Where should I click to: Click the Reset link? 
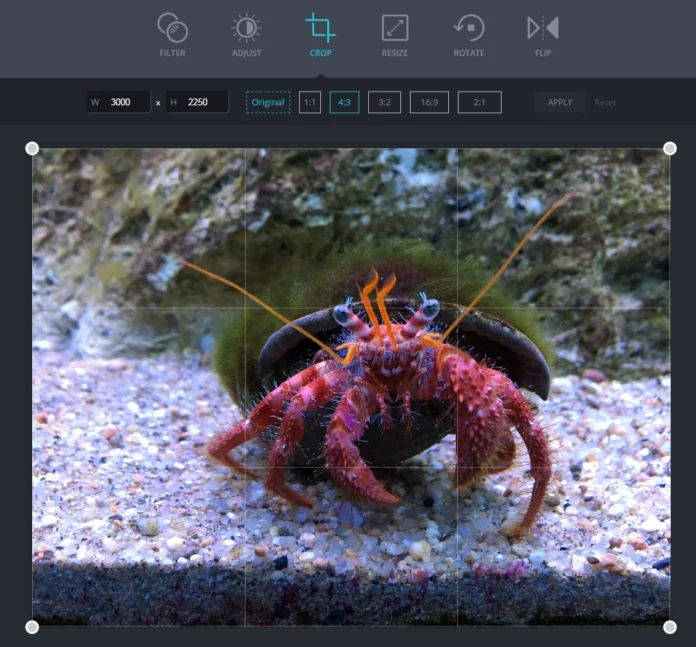[x=605, y=103]
